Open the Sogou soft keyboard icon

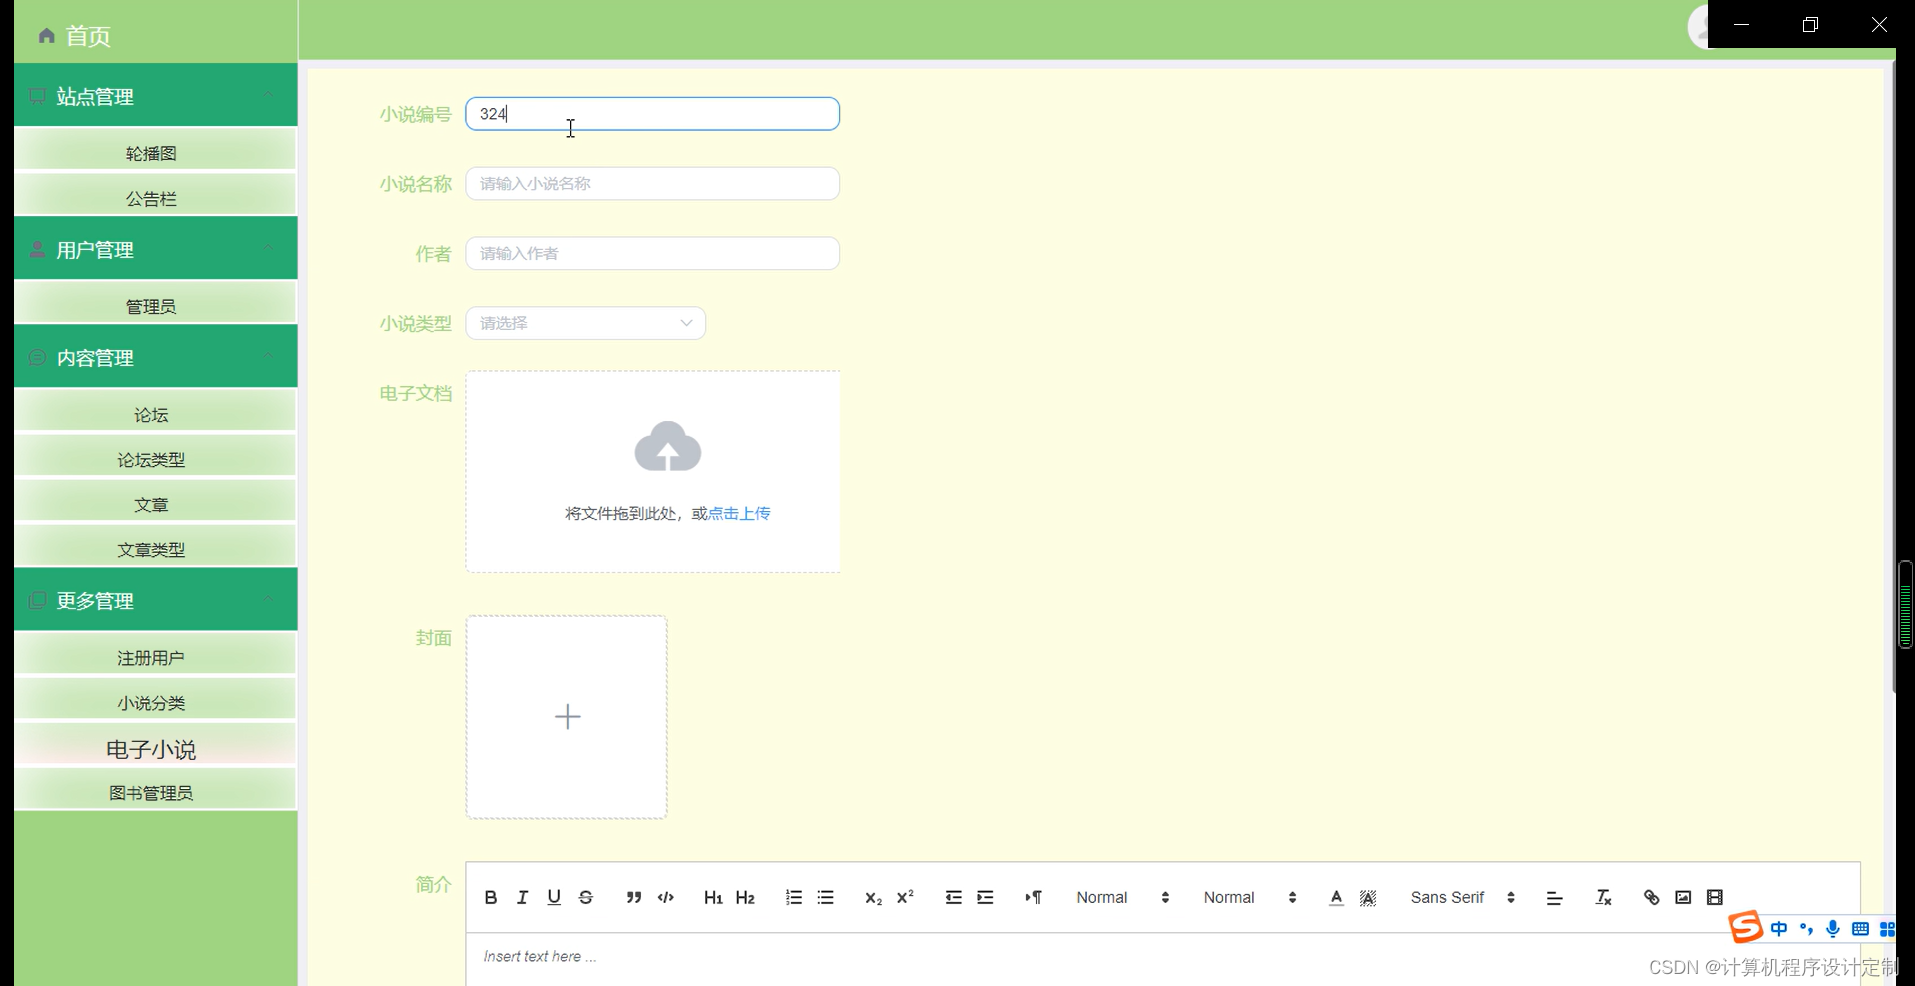pos(1860,929)
